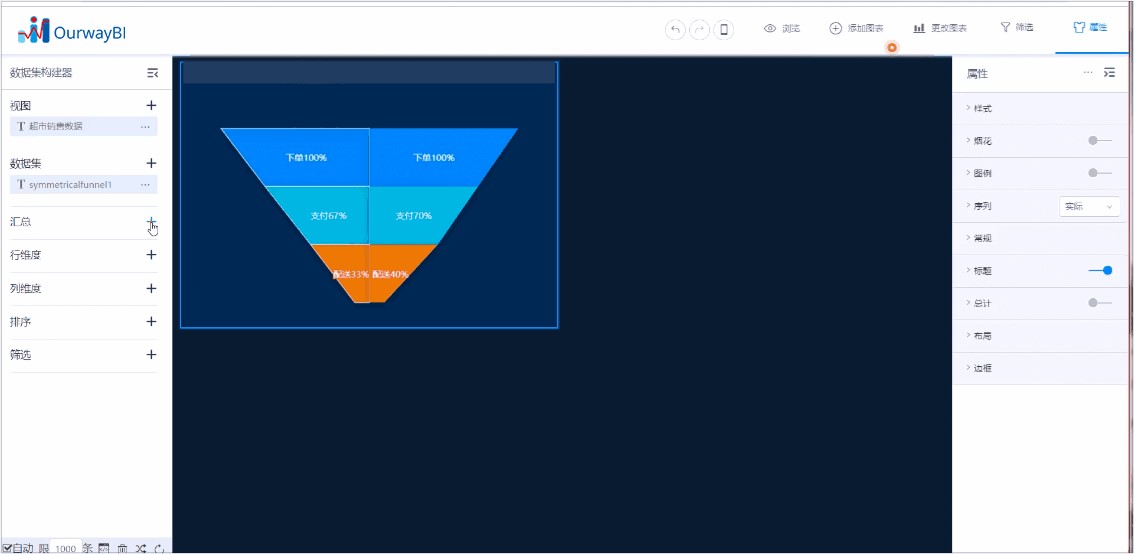Click the OurwayBI logo
1134x554 pixels.
coord(72,30)
